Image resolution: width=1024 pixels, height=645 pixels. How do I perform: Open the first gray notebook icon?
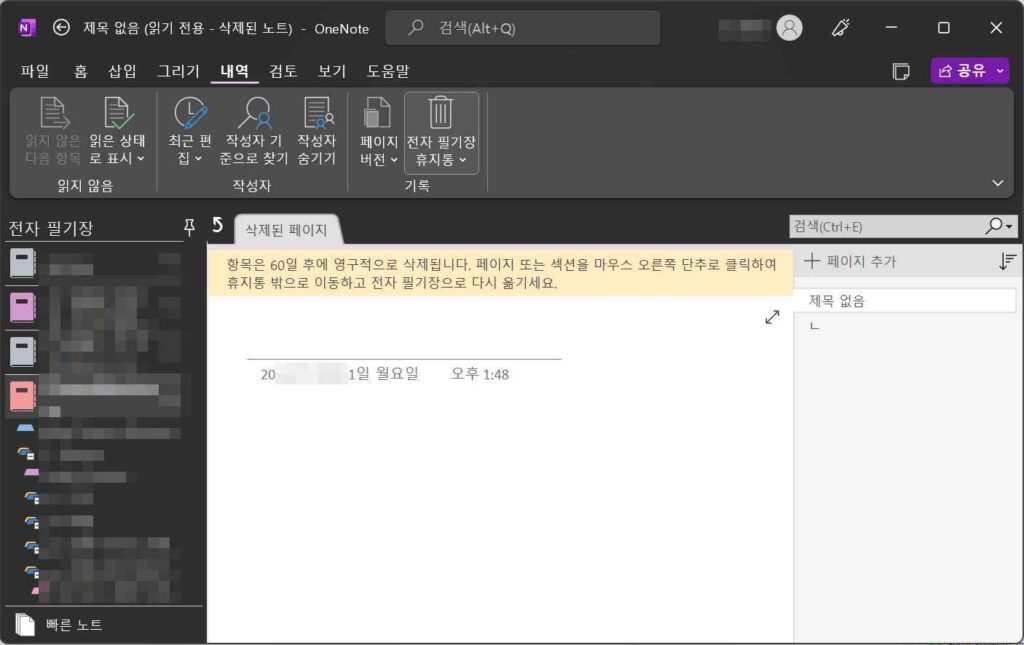coord(23,264)
